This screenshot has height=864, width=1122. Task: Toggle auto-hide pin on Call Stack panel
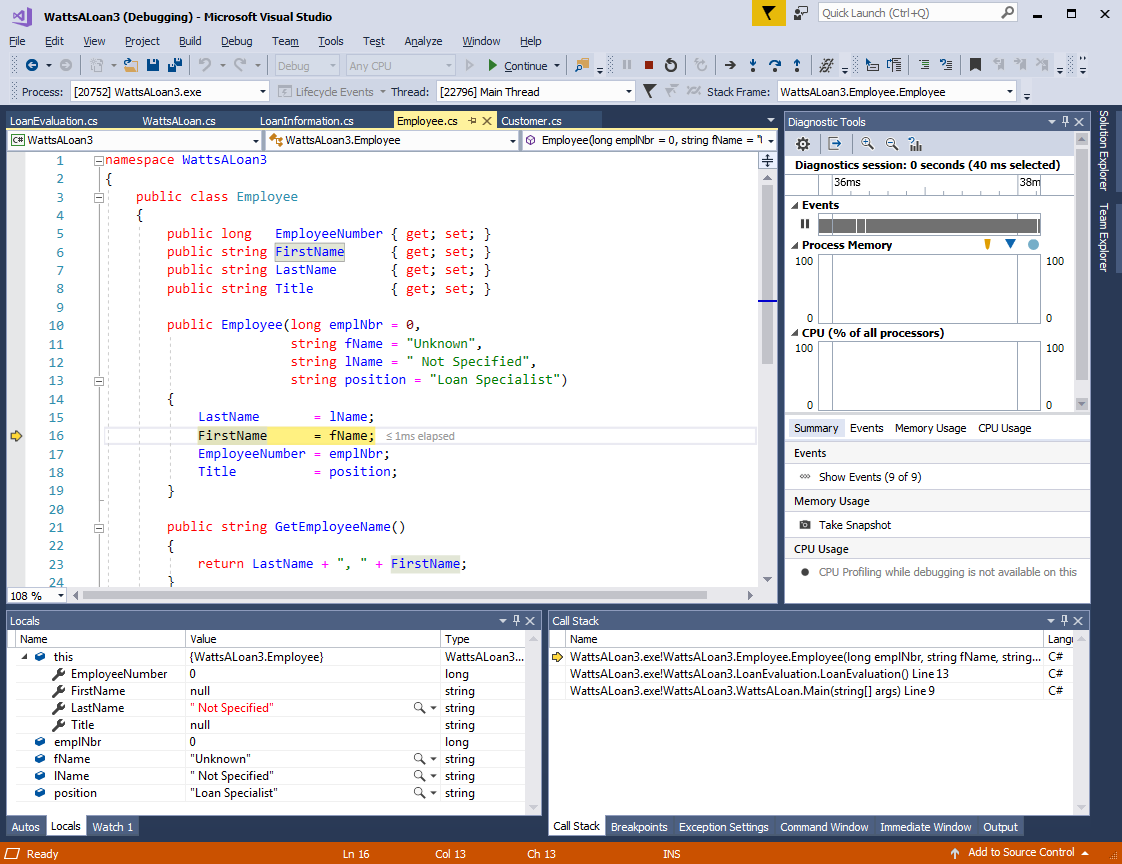click(x=1065, y=621)
